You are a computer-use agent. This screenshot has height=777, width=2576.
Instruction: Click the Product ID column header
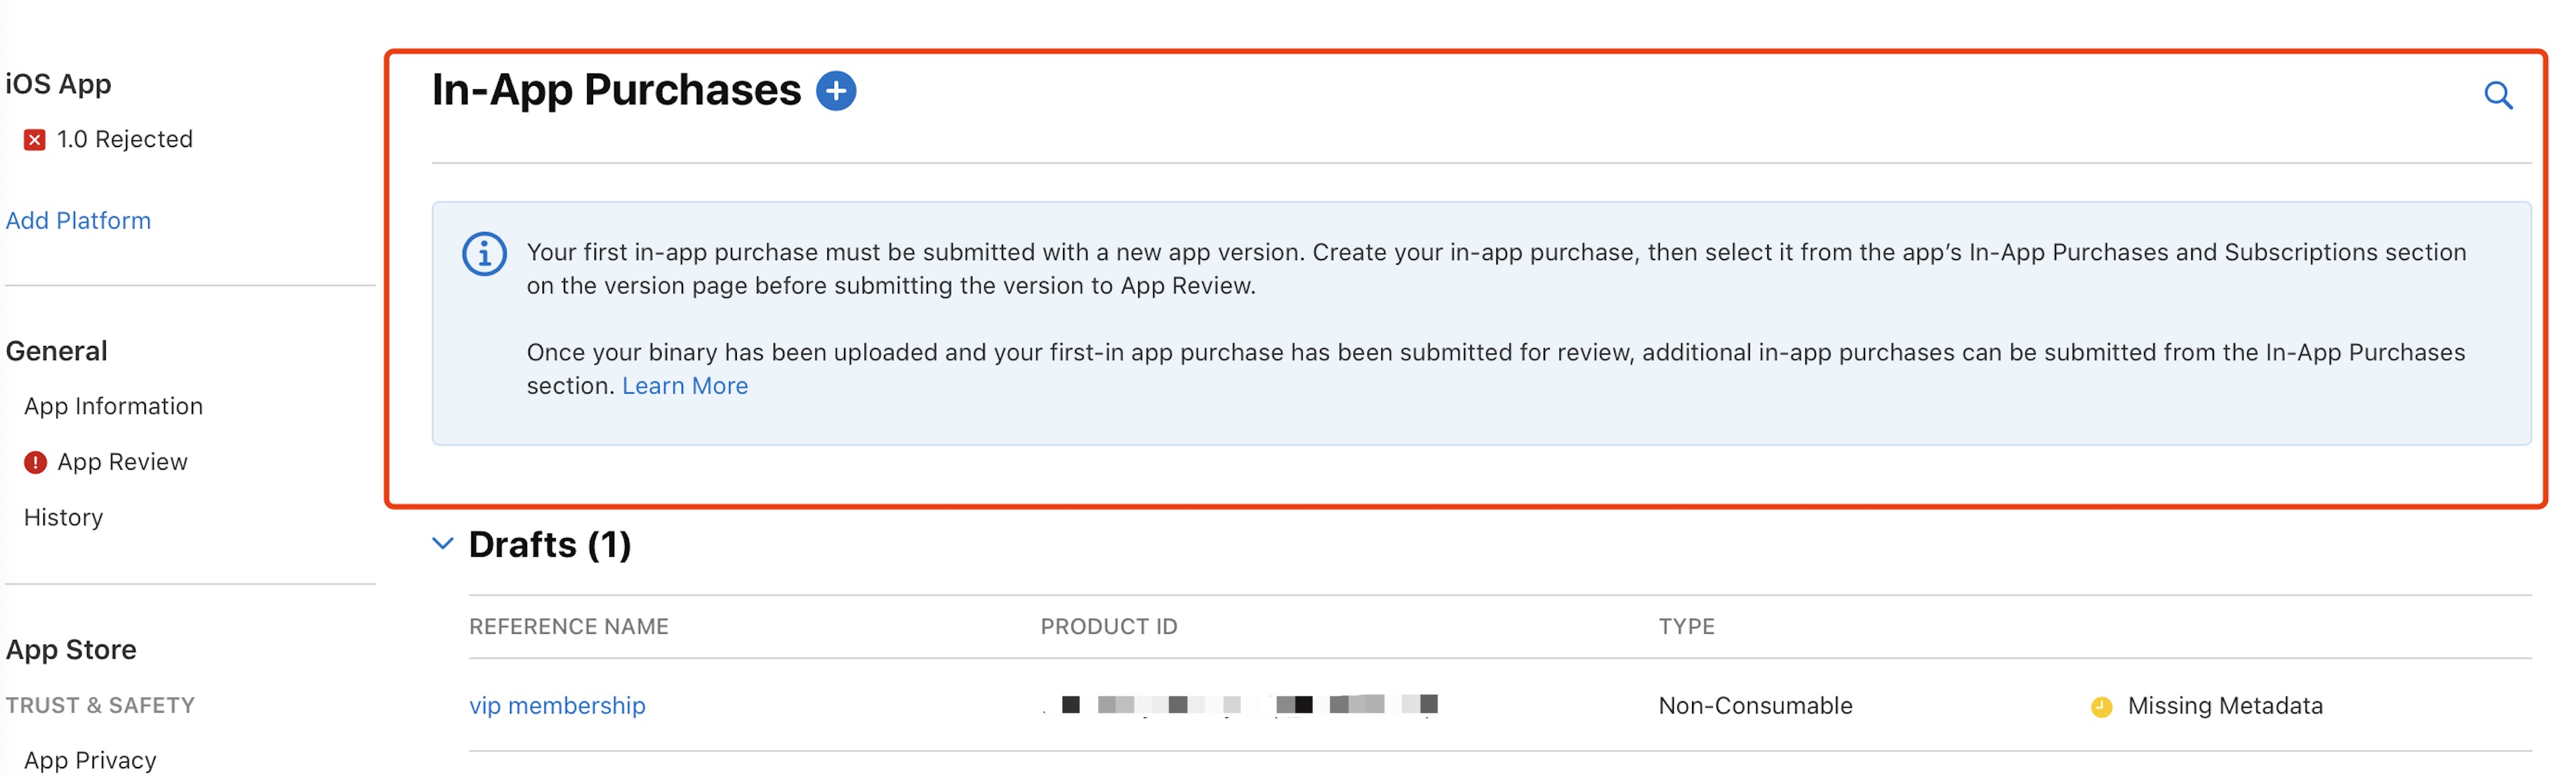tap(1108, 626)
